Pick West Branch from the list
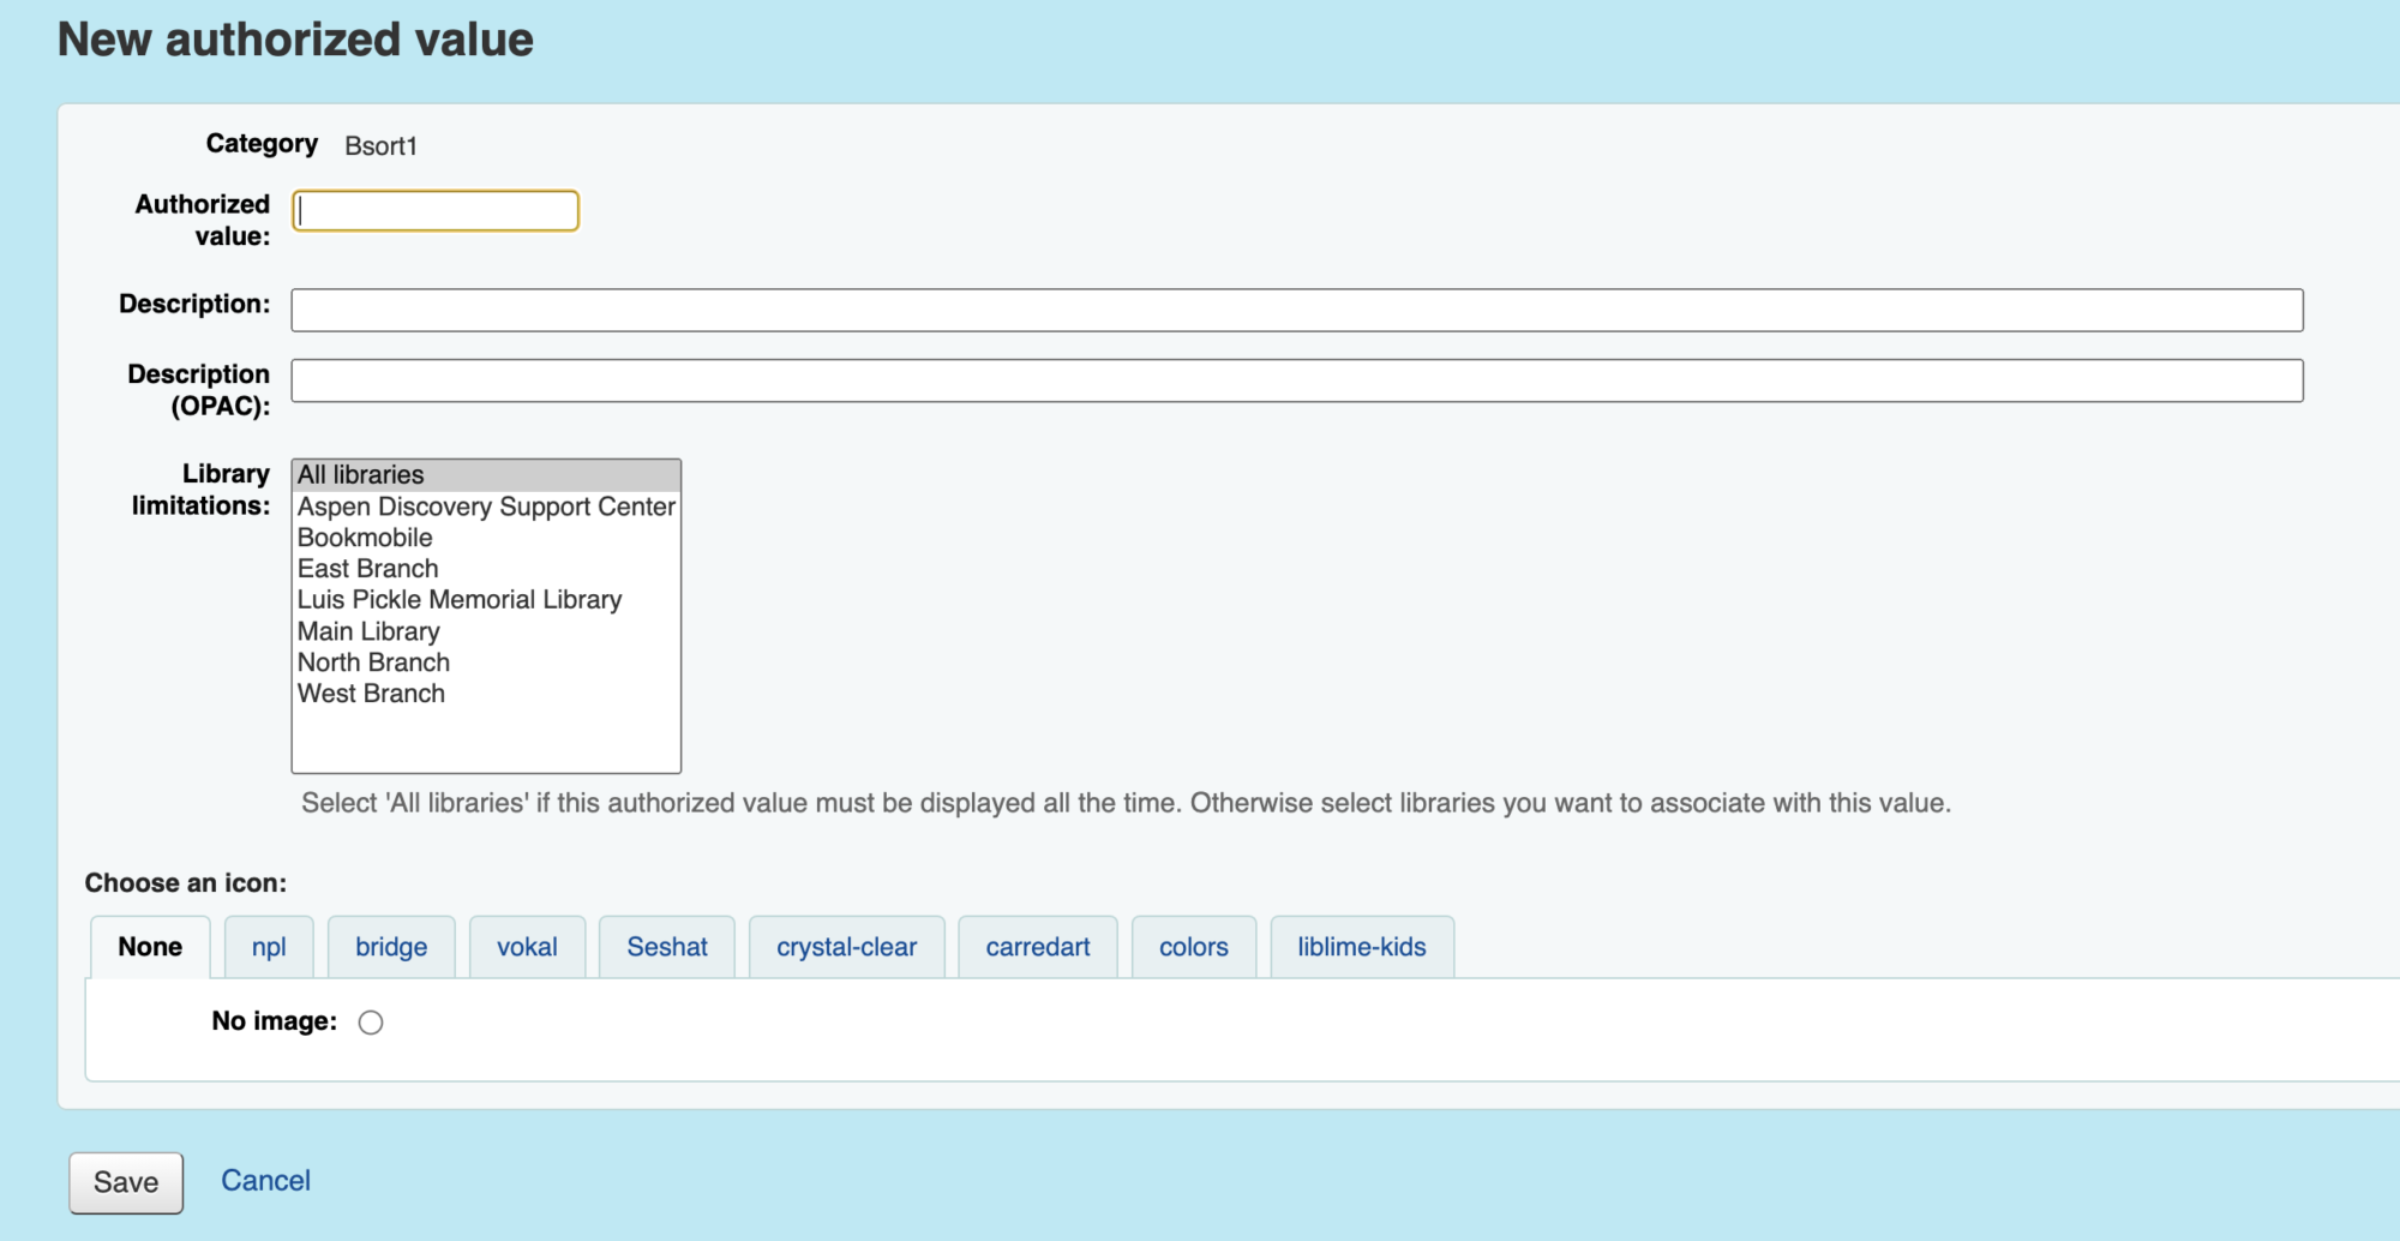Viewport: 2400px width, 1241px height. coord(371,694)
